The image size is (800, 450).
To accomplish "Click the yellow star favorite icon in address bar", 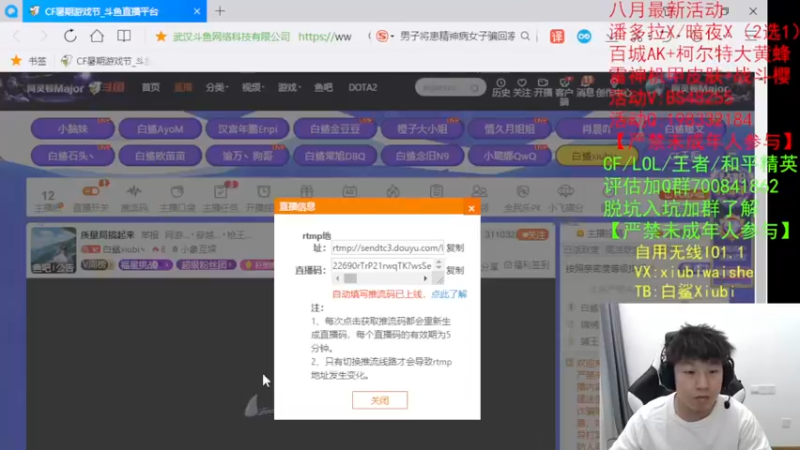I will 161,36.
